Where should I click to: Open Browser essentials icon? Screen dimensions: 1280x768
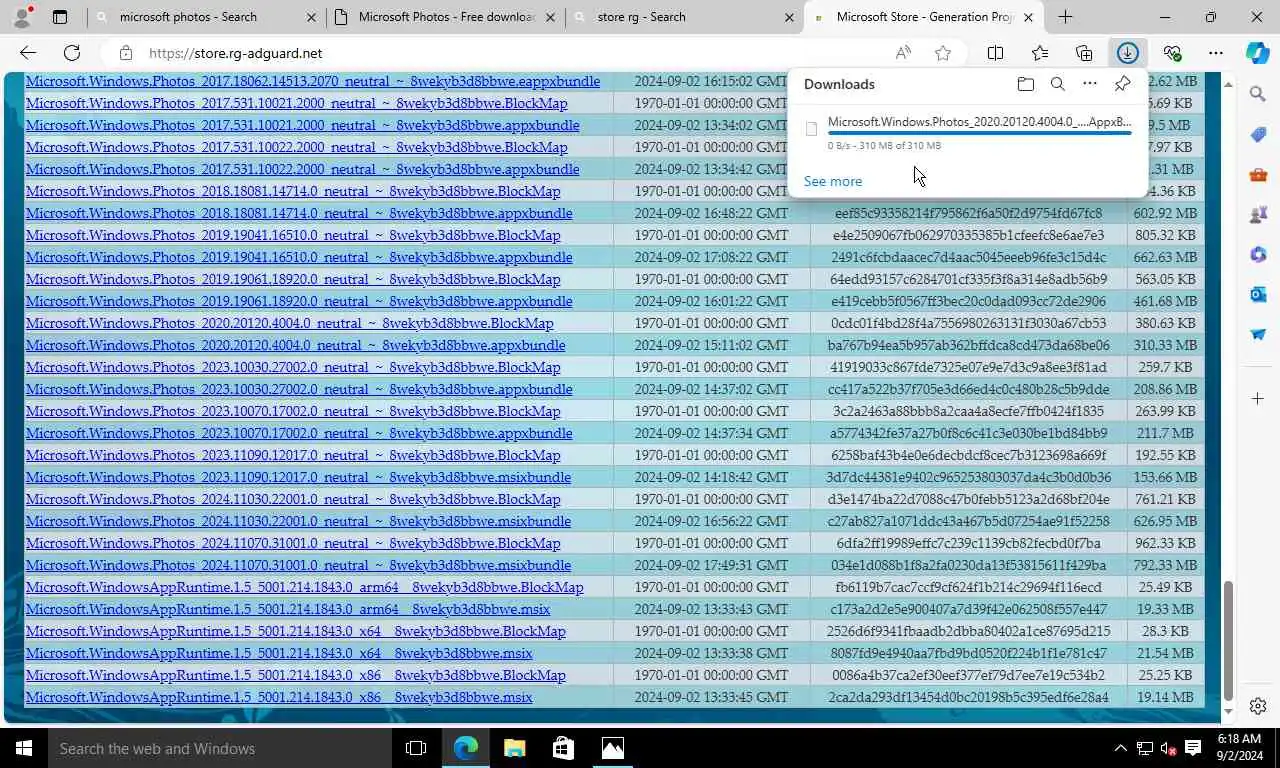(x=1172, y=53)
